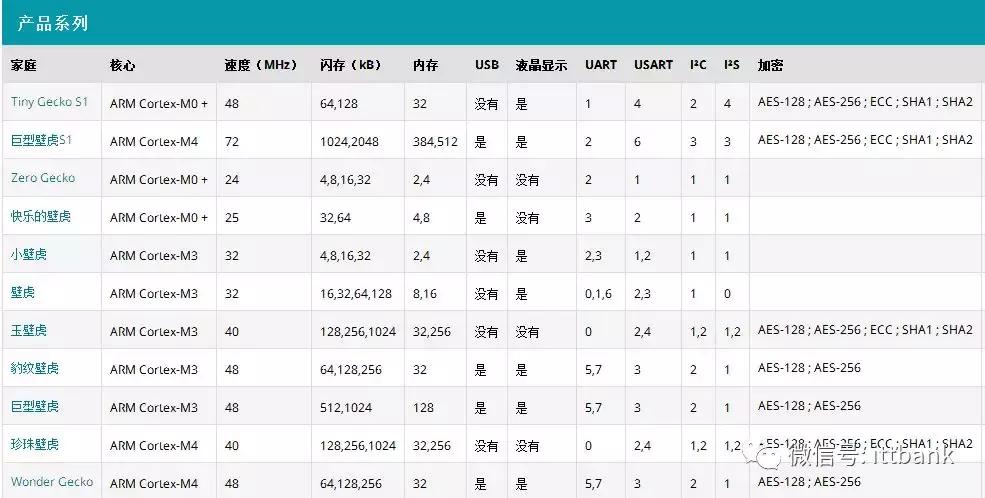
Task: Click the 速度（MHz）column header
Action: [261, 65]
